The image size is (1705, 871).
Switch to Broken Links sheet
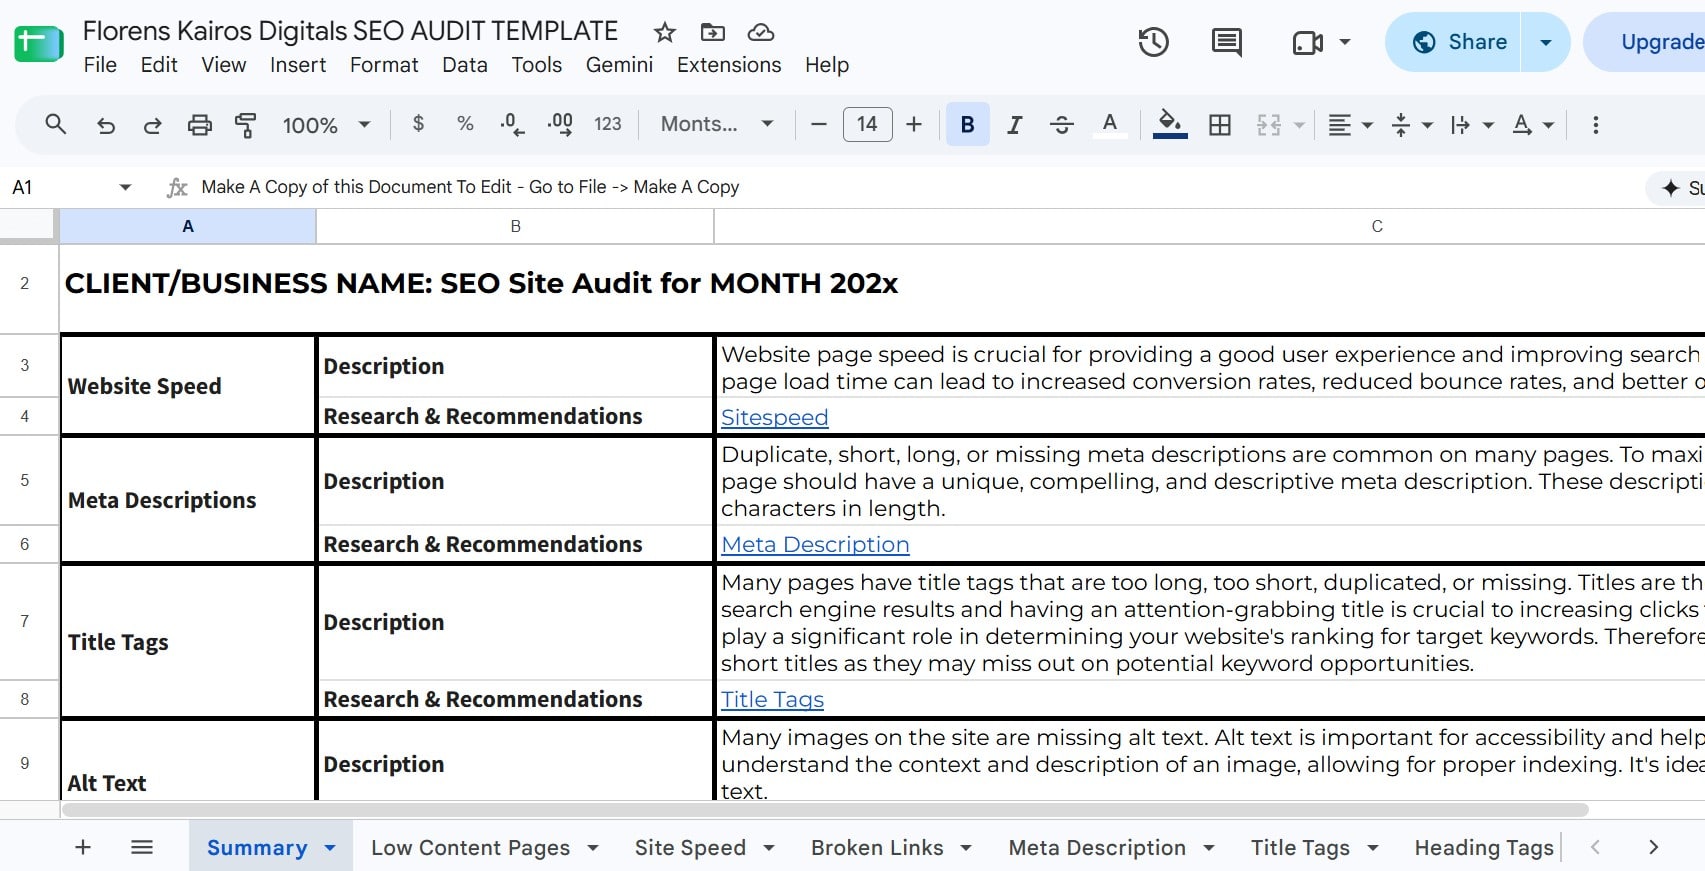[x=877, y=847]
